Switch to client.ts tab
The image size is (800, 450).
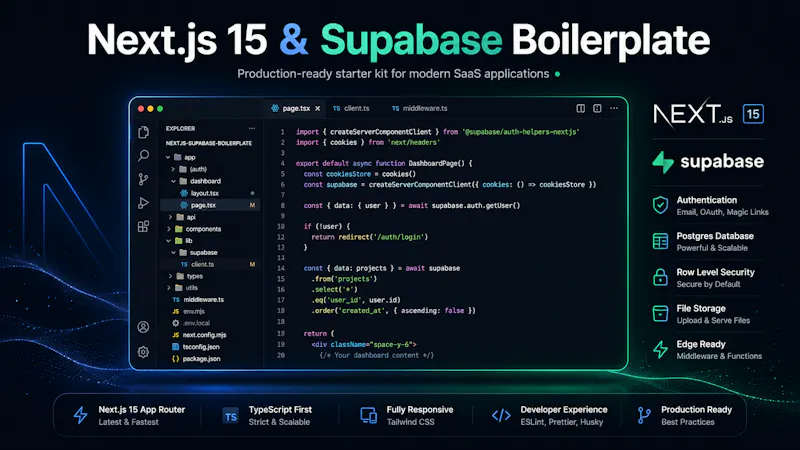[351, 108]
